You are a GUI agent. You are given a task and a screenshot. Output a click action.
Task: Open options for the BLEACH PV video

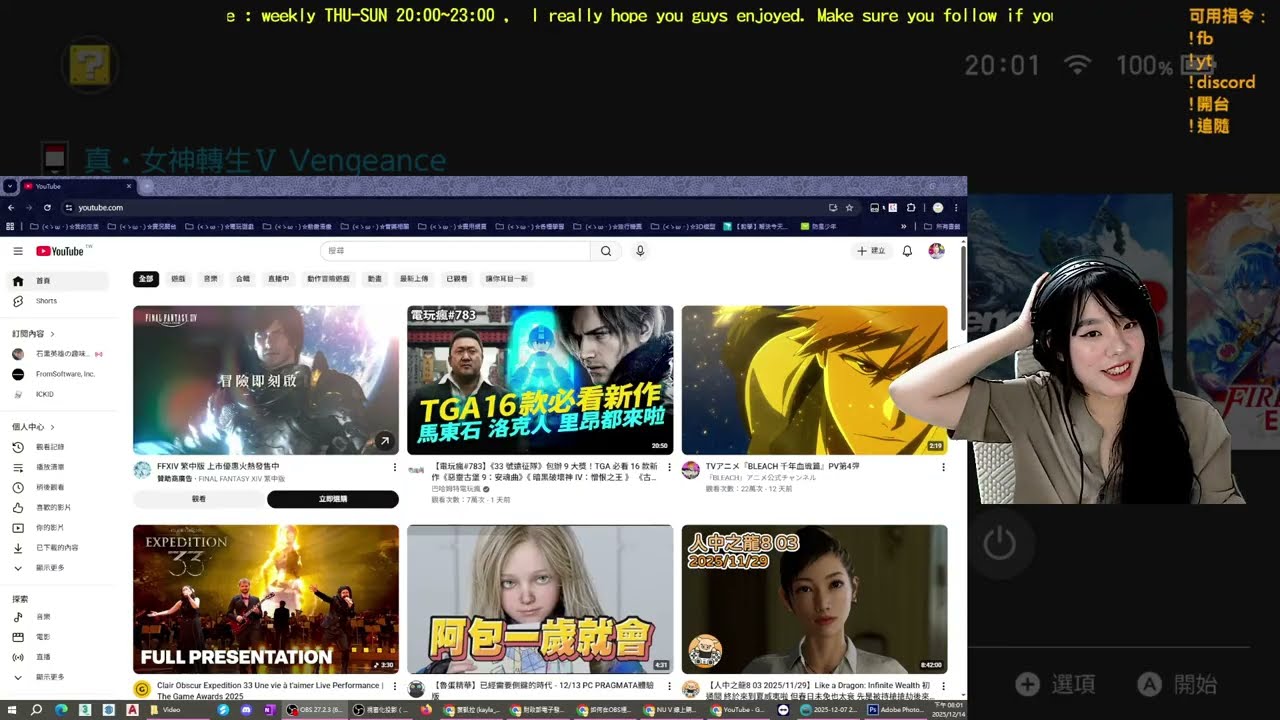click(943, 467)
